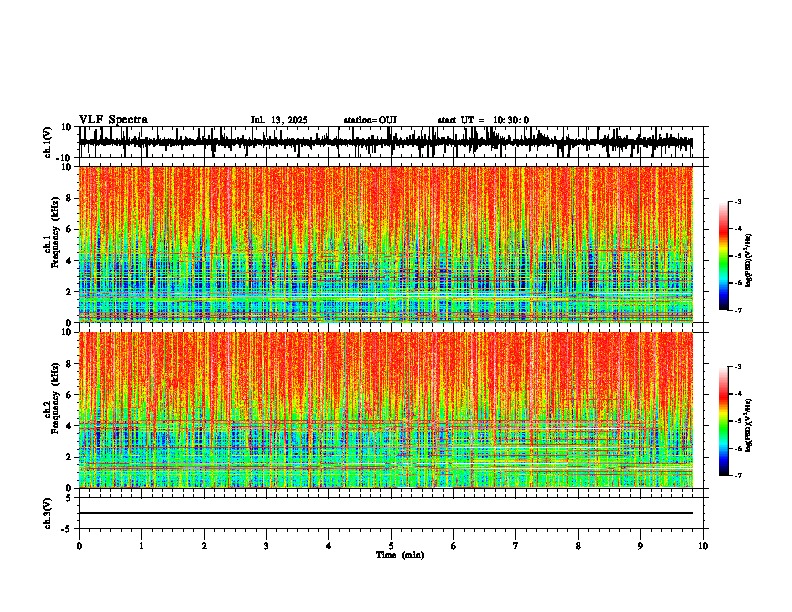Click the '3' tick on the Time axis
The height and width of the screenshot is (612, 792).
pyautogui.click(x=266, y=546)
